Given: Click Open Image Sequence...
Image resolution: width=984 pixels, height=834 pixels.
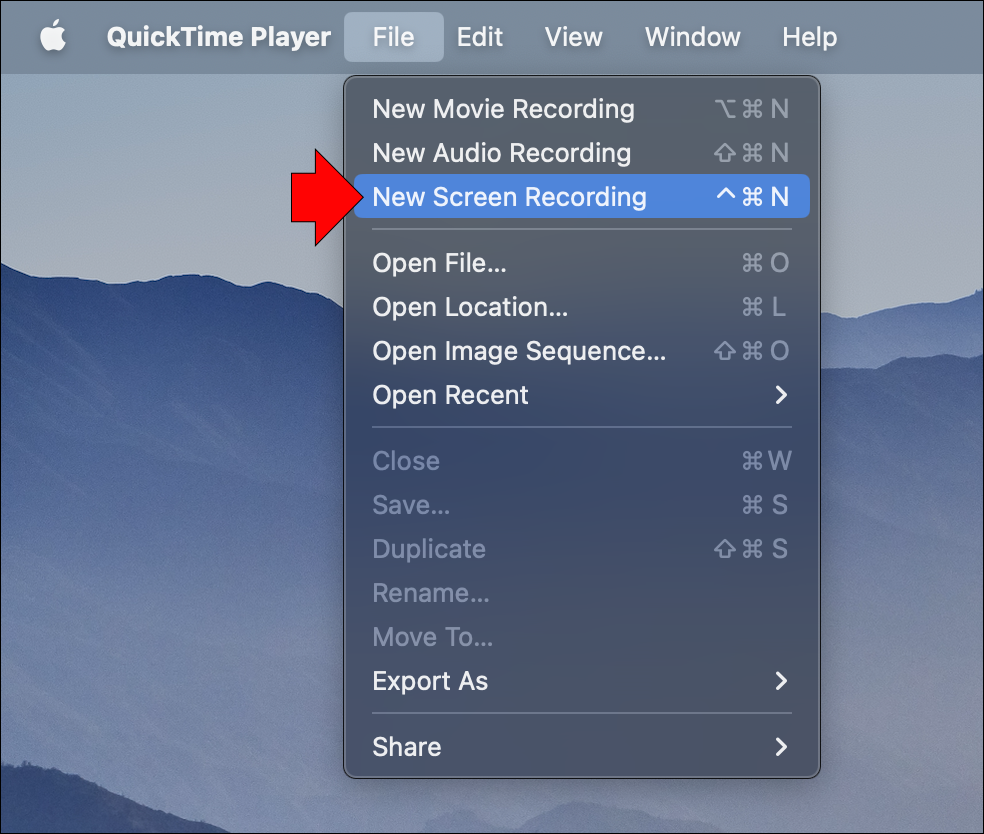Looking at the screenshot, I should click(518, 351).
